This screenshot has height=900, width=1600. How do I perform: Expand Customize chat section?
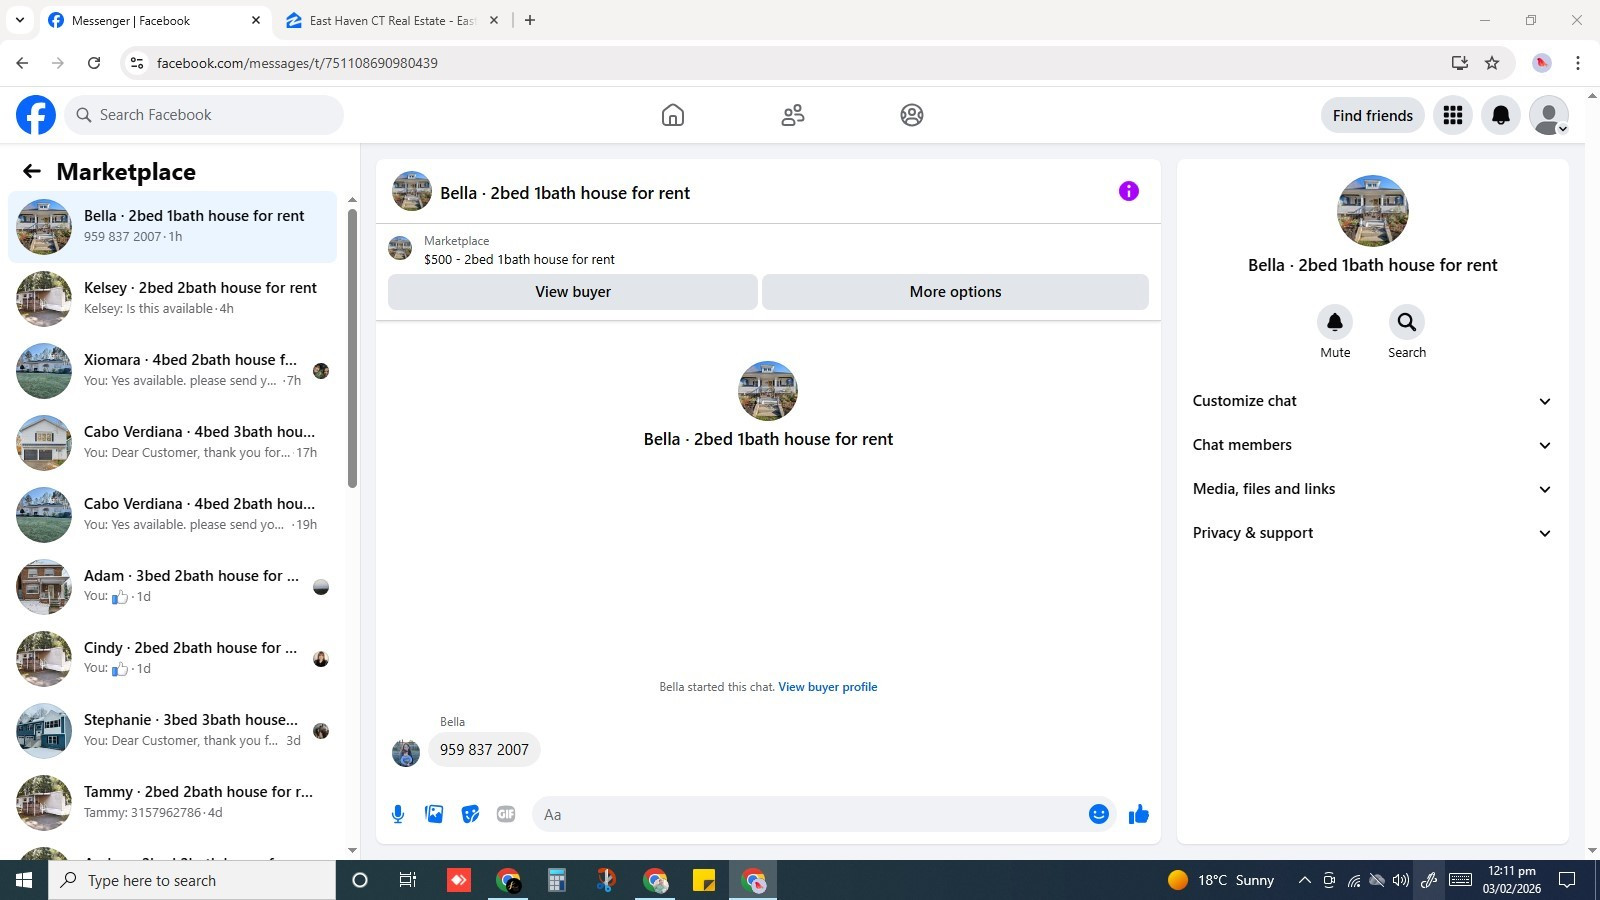[1372, 401]
